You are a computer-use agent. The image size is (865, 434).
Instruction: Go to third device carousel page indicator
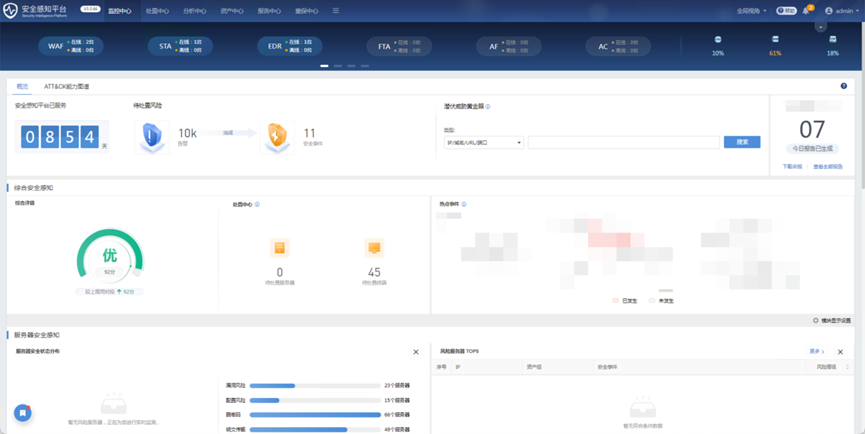pos(351,66)
